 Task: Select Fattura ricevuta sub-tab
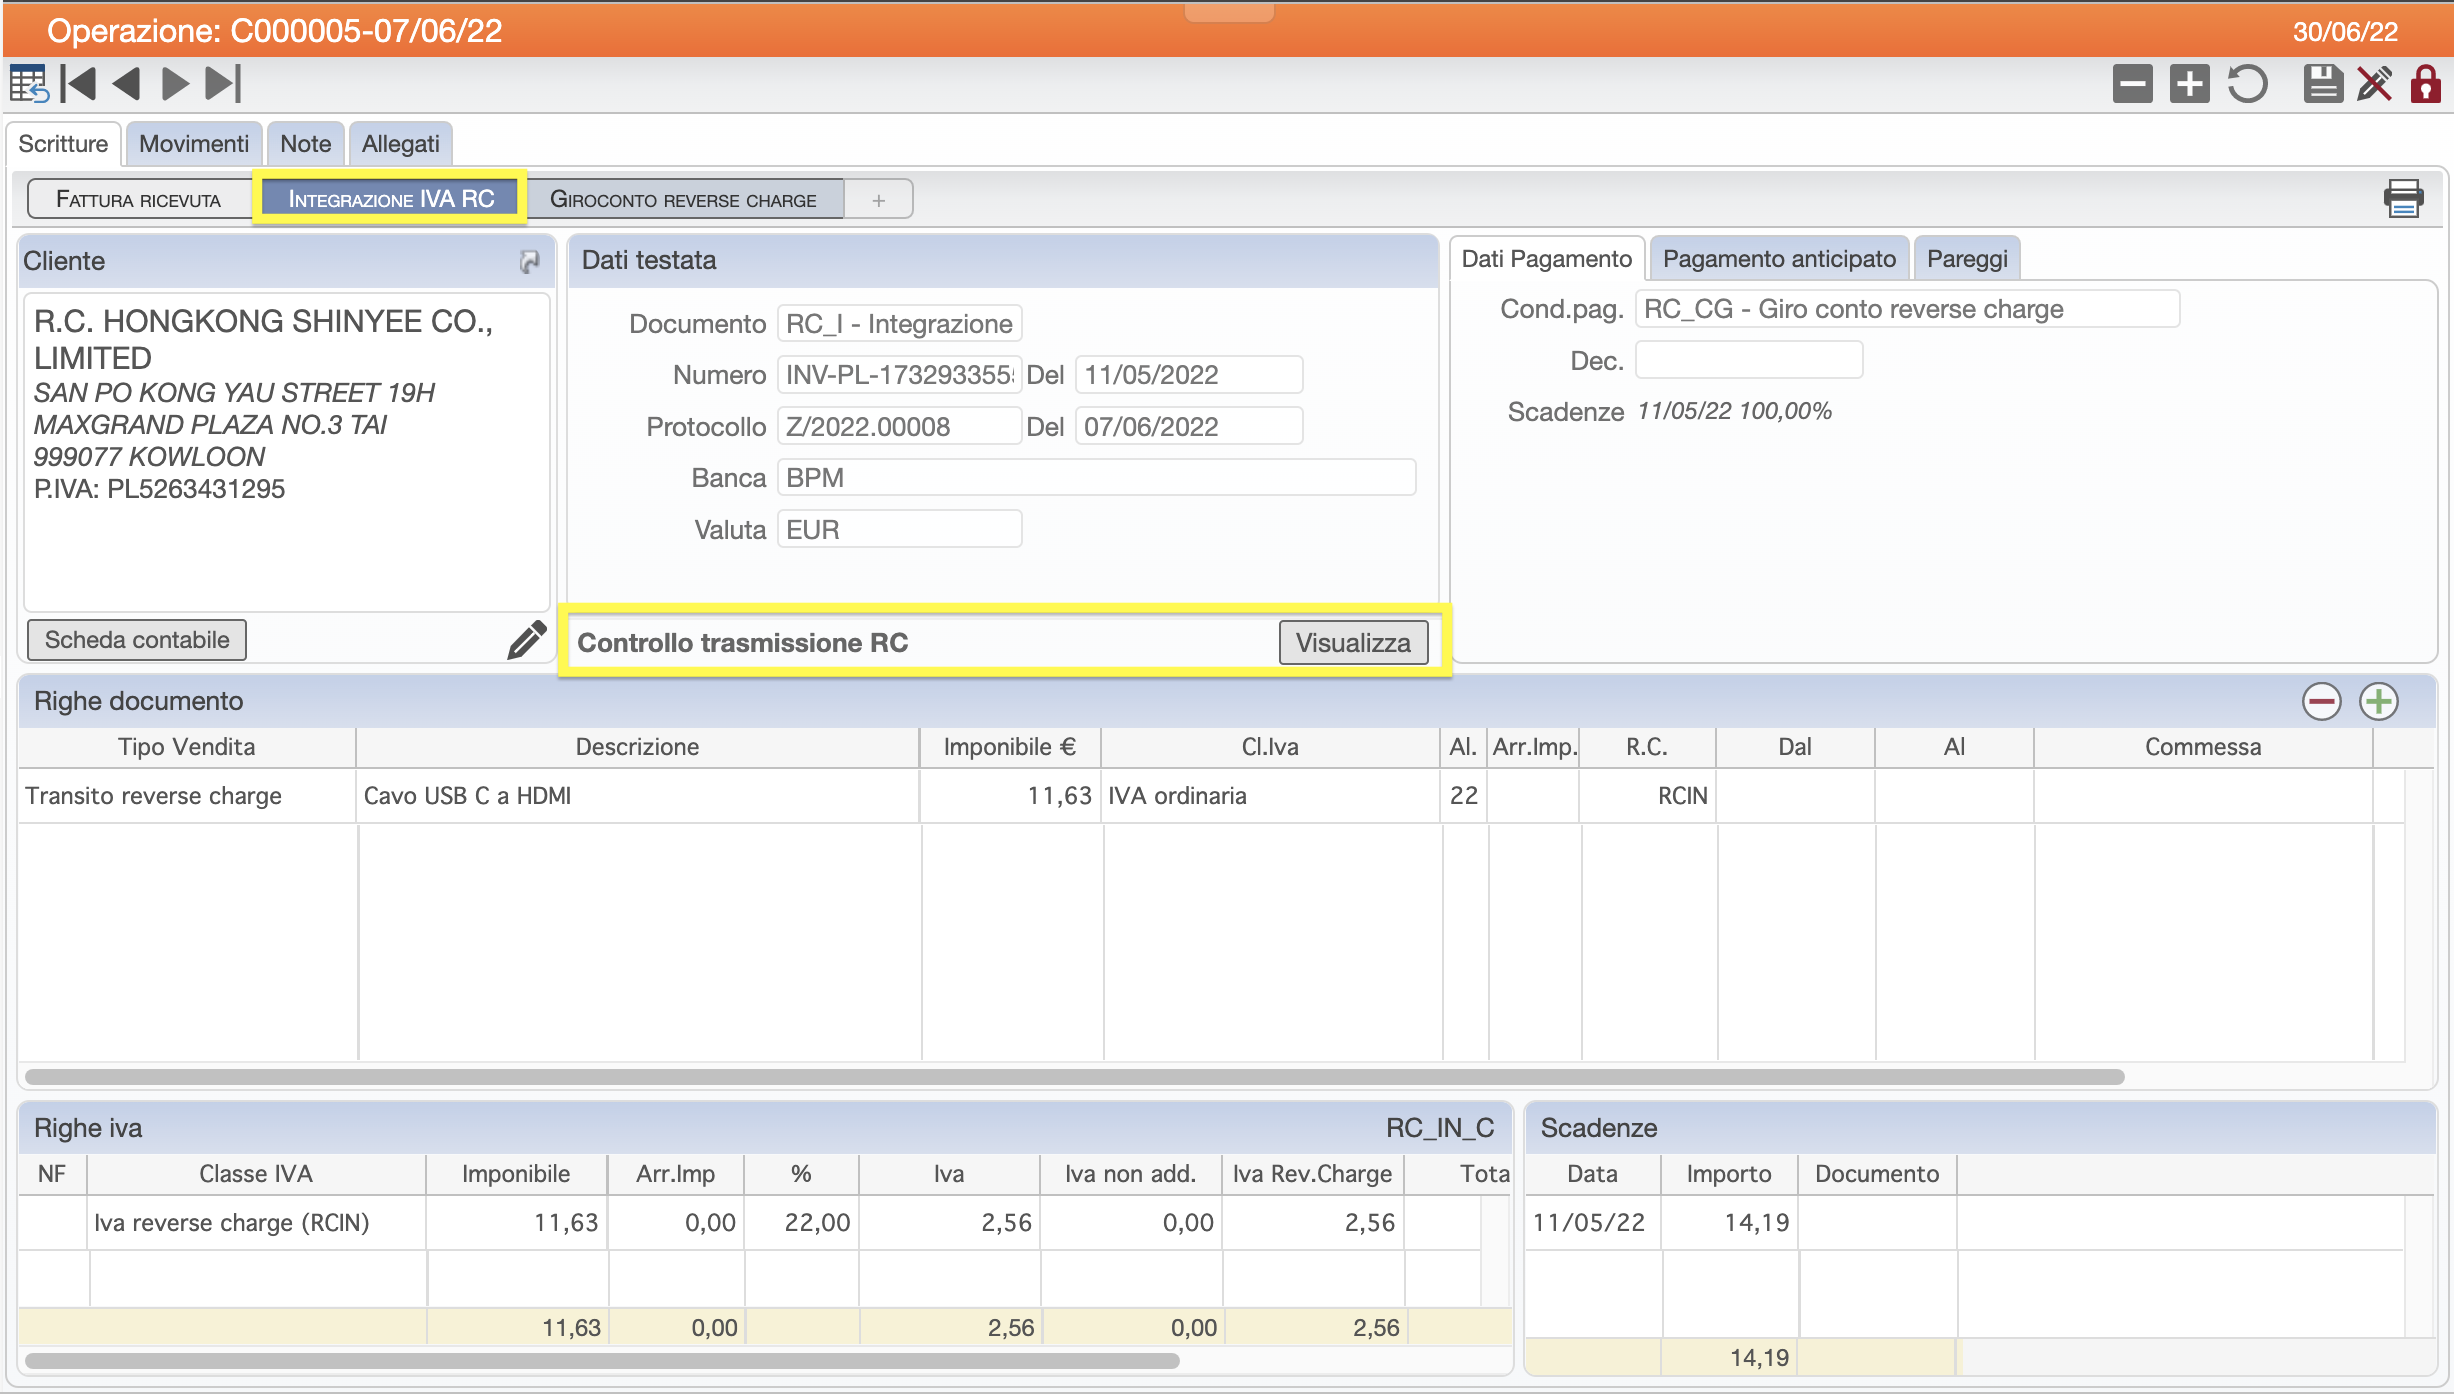click(x=139, y=199)
